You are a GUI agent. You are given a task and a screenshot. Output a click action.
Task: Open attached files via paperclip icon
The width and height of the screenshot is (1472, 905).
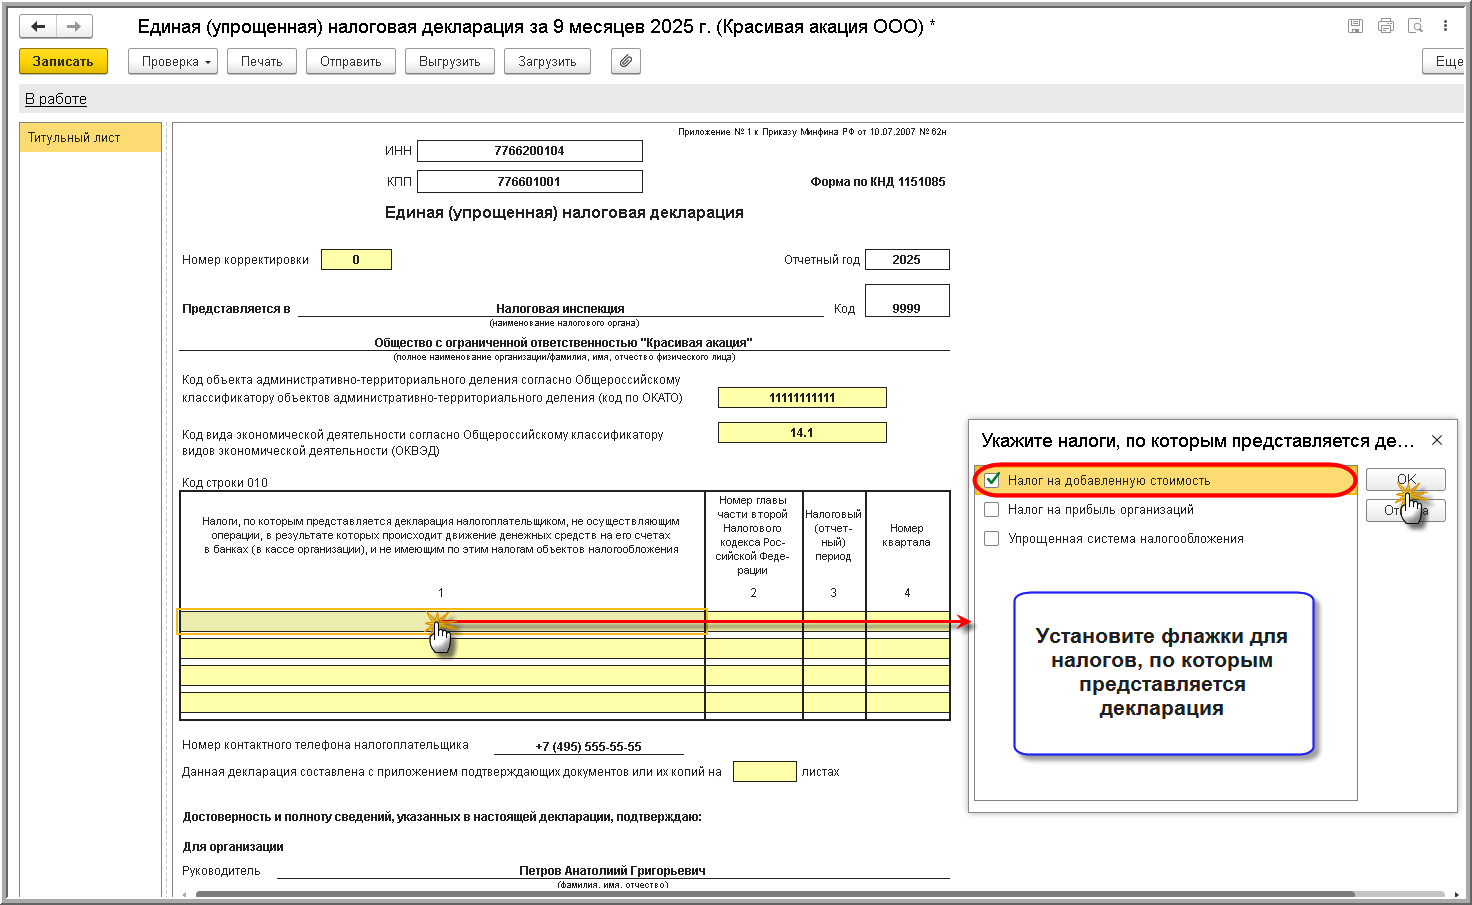coord(625,61)
